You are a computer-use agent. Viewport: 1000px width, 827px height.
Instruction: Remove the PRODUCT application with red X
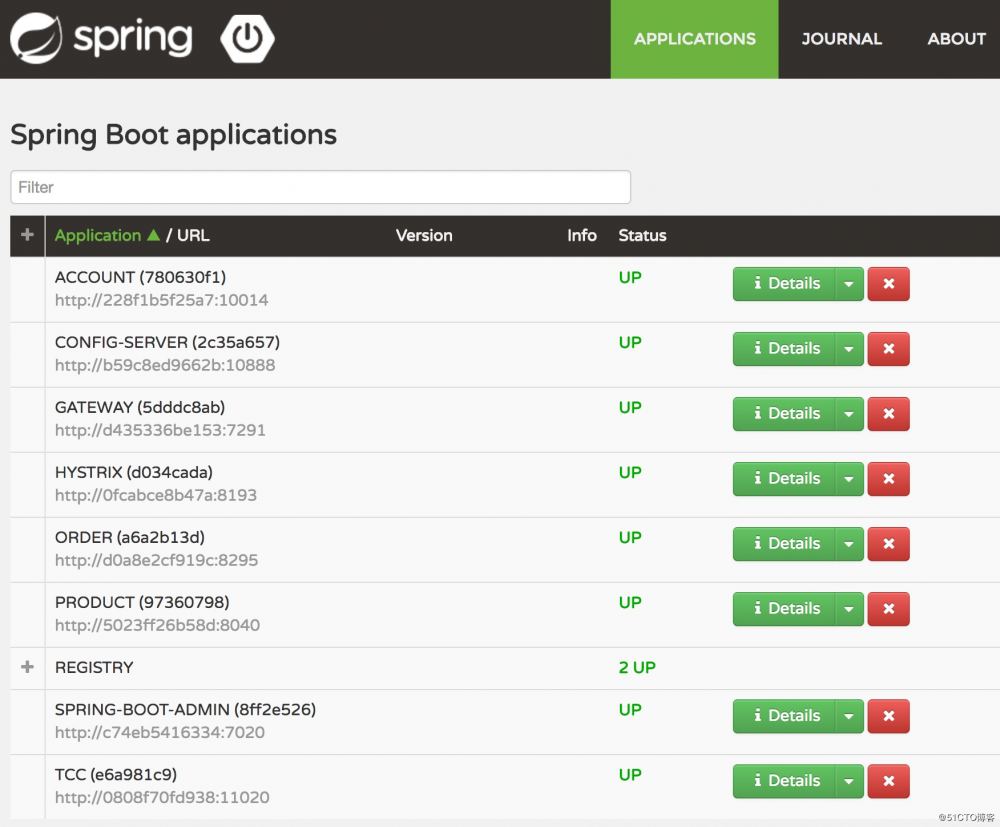(x=888, y=609)
